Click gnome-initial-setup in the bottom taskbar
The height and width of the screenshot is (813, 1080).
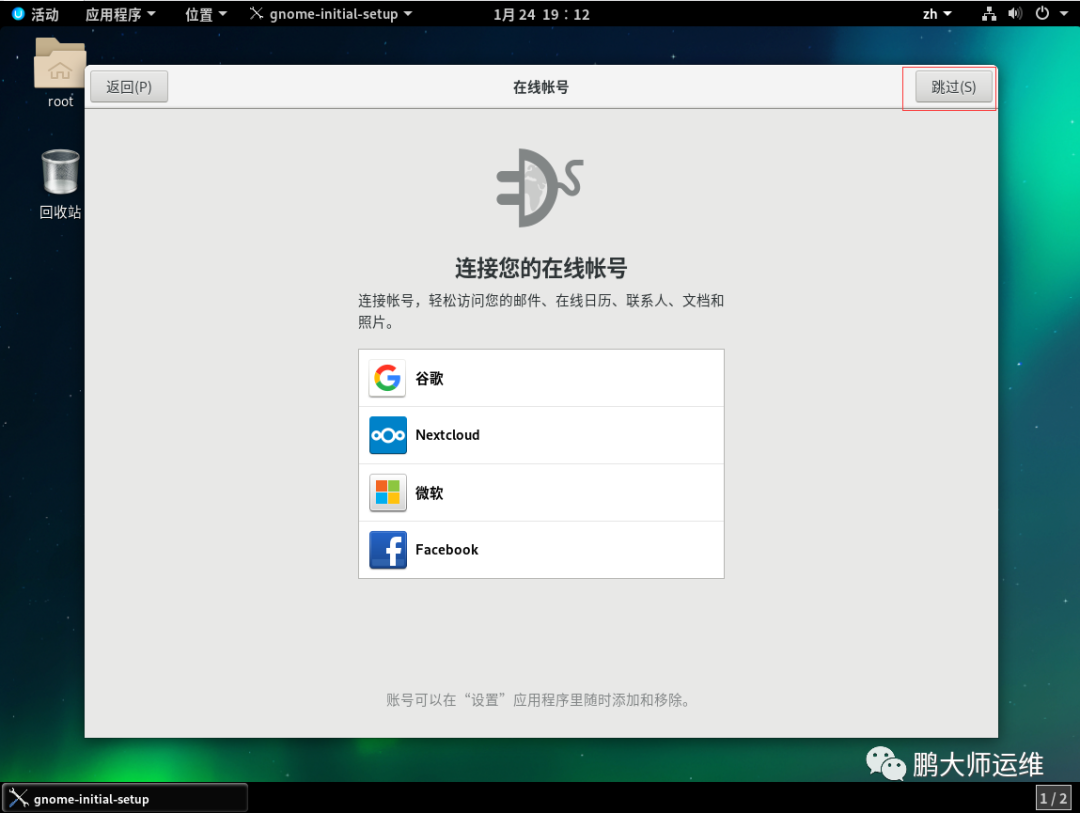(125, 799)
